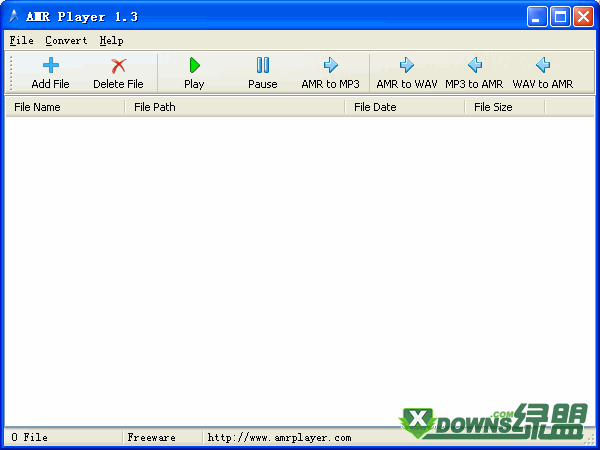Convert using the AMR to MP3 button
The image size is (600, 450).
[331, 73]
